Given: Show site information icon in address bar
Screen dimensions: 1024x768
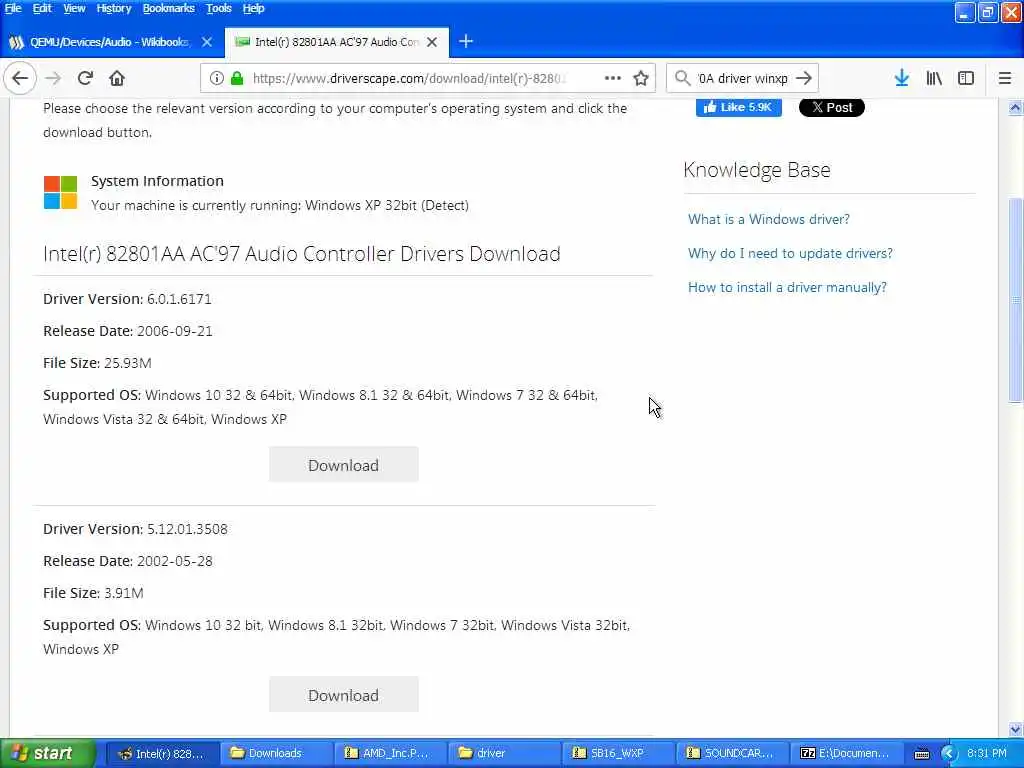Looking at the screenshot, I should [216, 78].
